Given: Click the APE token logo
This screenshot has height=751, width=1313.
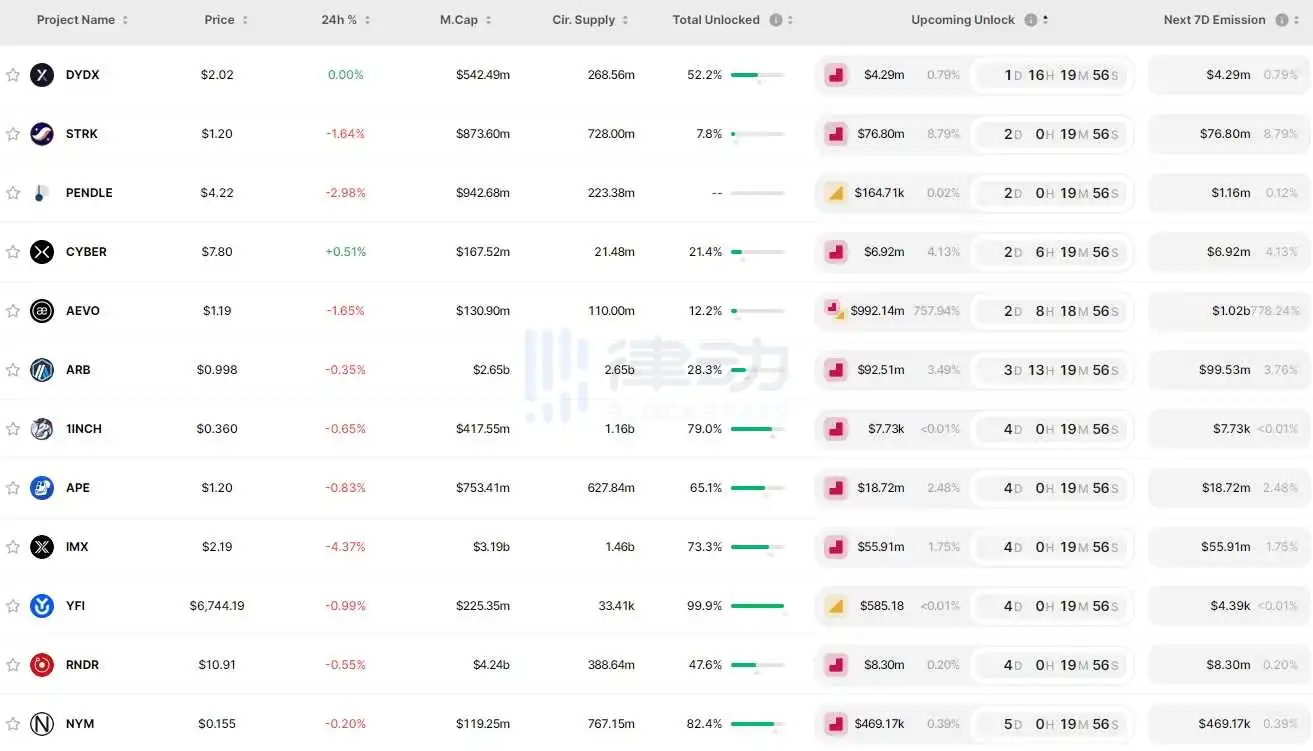Looking at the screenshot, I should pyautogui.click(x=42, y=488).
